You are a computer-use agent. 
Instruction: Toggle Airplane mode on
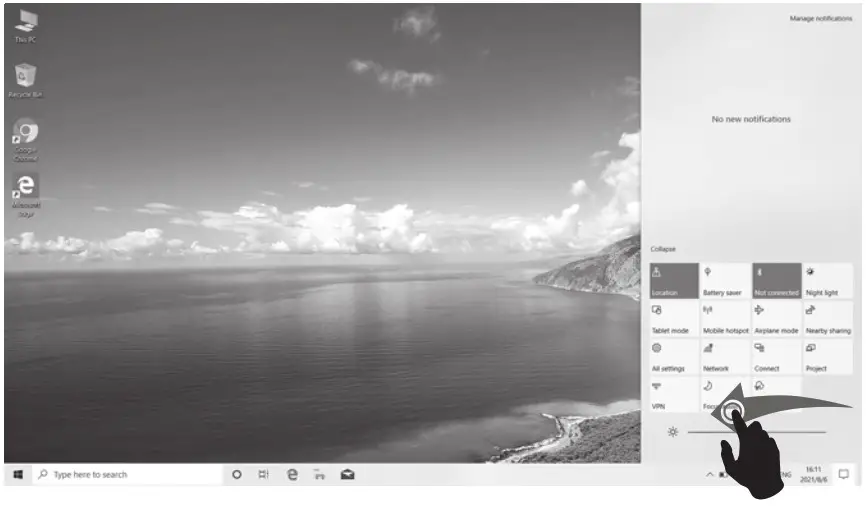tap(777, 319)
